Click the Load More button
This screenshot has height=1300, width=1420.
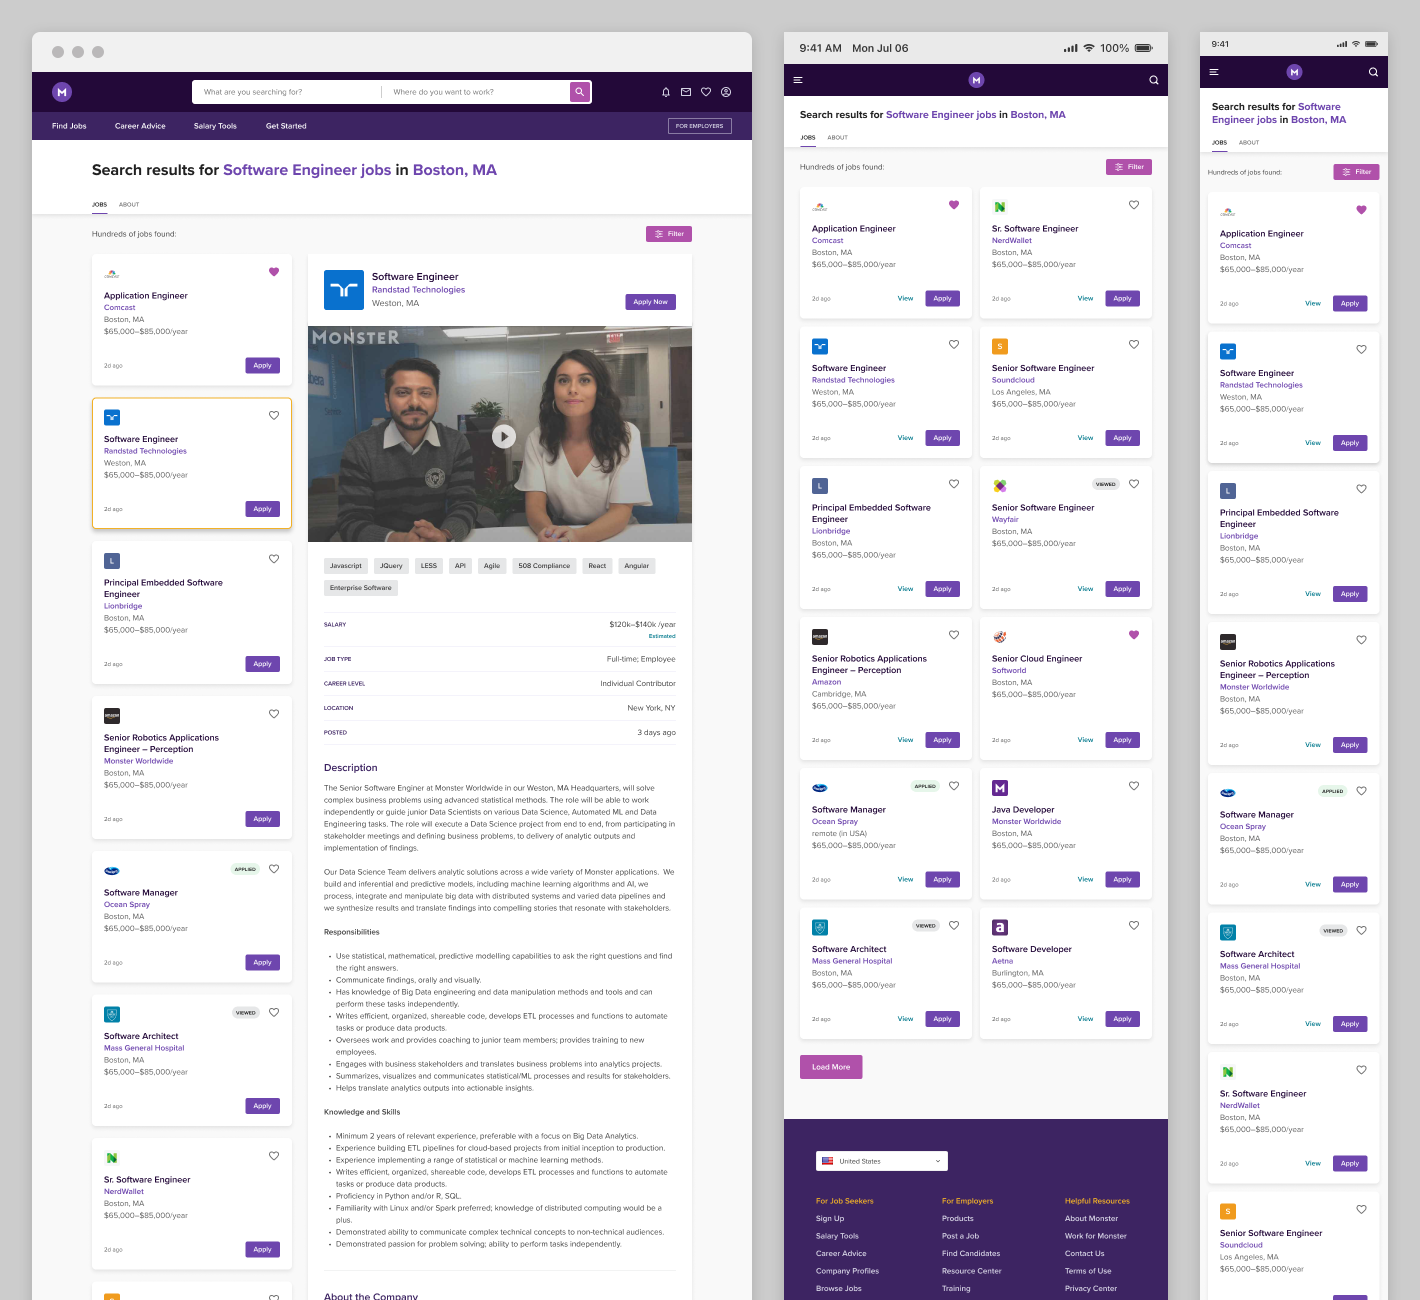pos(831,1067)
